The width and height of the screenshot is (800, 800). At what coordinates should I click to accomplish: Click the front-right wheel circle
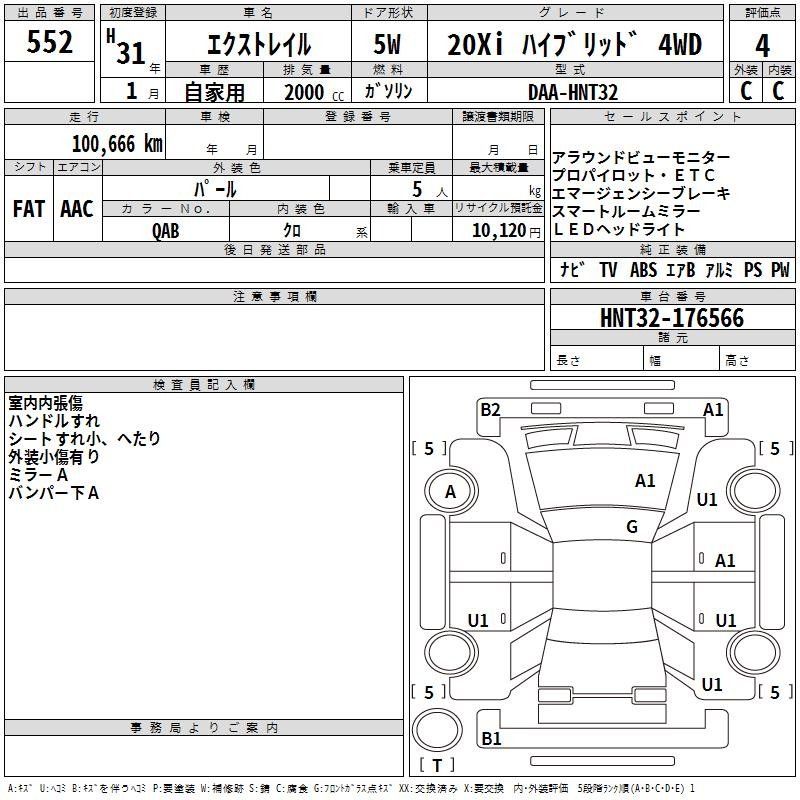(753, 491)
